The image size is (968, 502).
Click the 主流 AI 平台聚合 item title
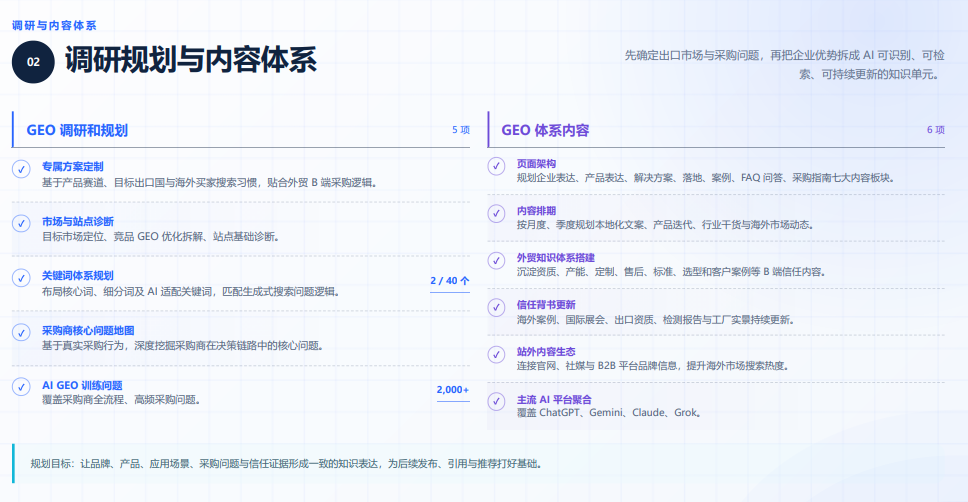pos(554,400)
